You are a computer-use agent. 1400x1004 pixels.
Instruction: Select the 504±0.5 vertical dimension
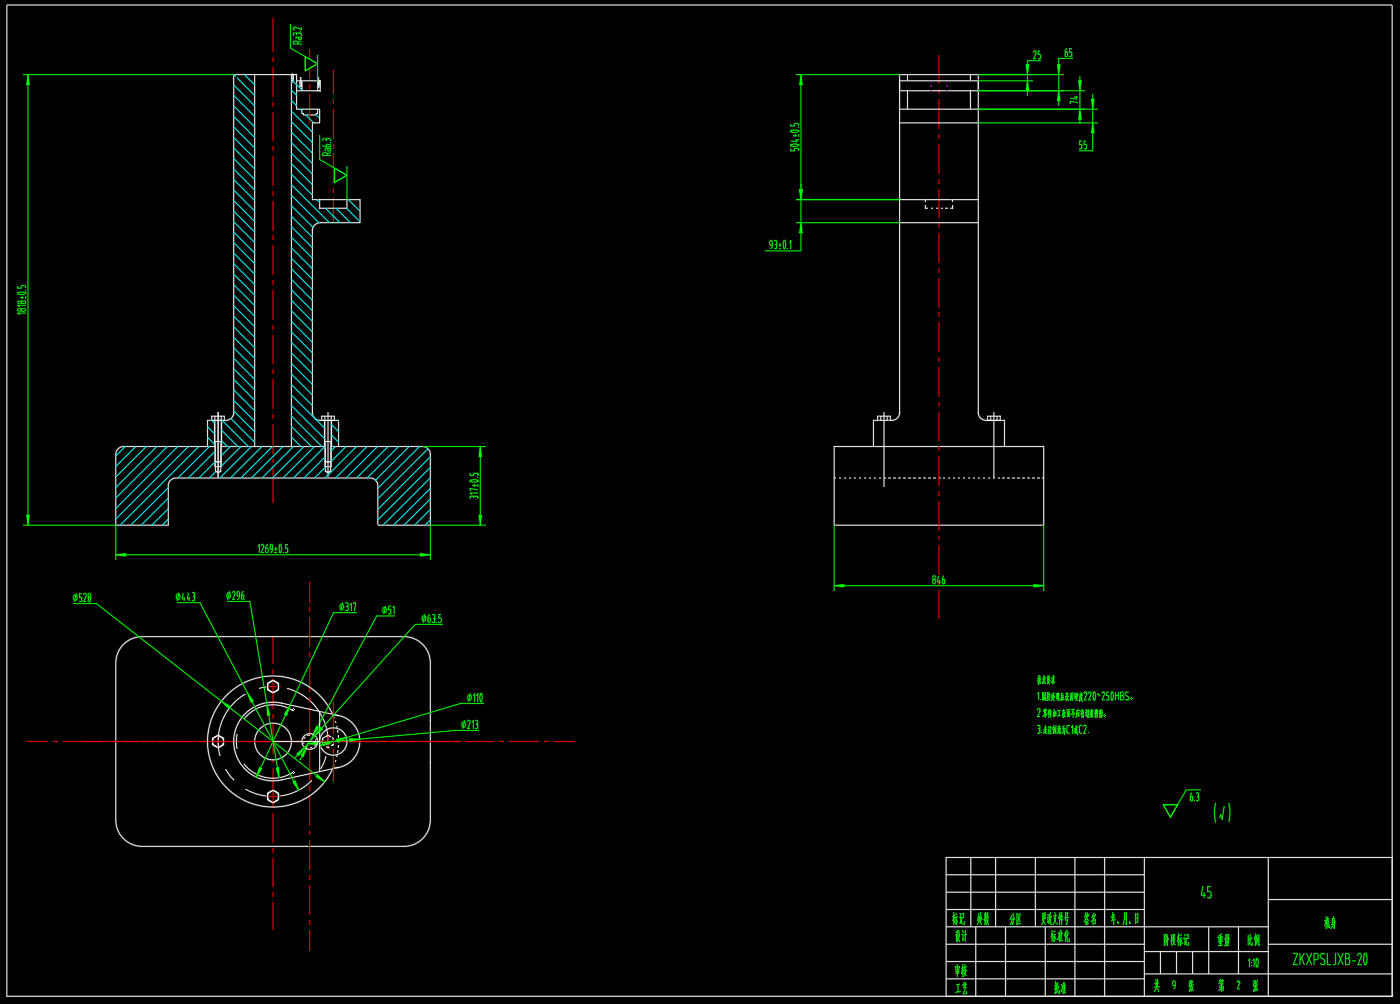[x=795, y=137]
